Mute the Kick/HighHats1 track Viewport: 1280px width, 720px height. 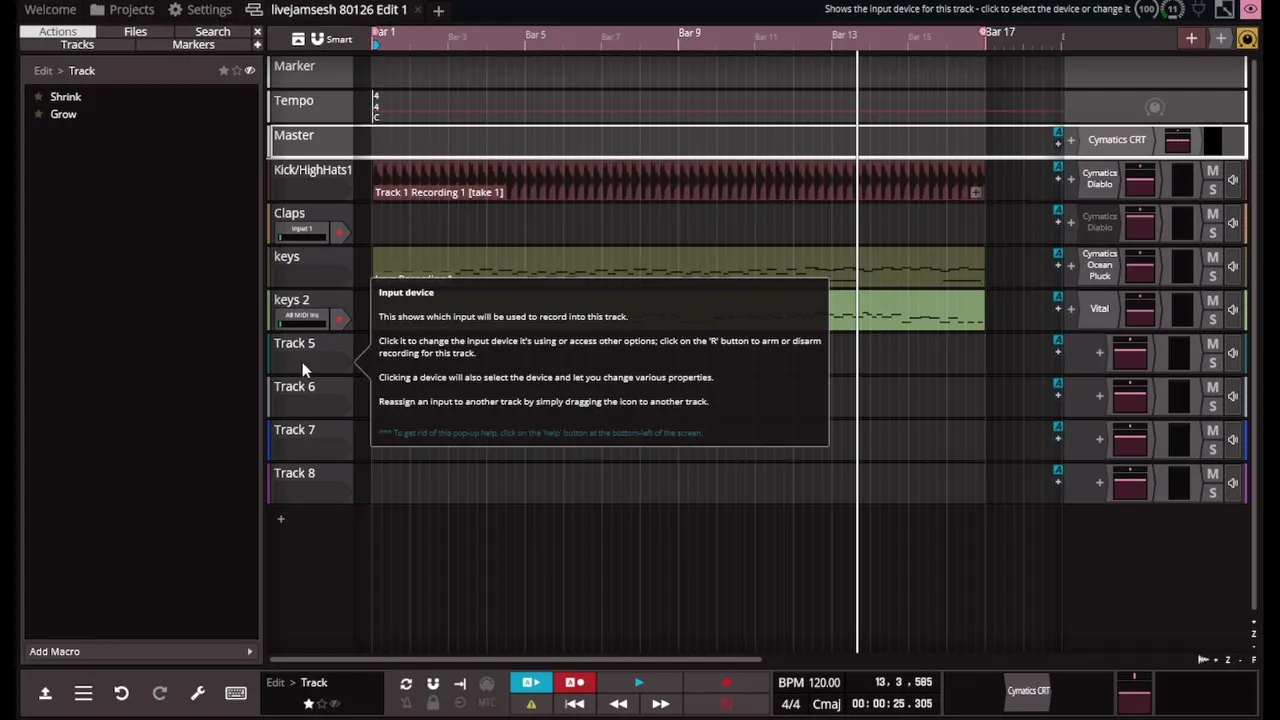pos(1212,171)
